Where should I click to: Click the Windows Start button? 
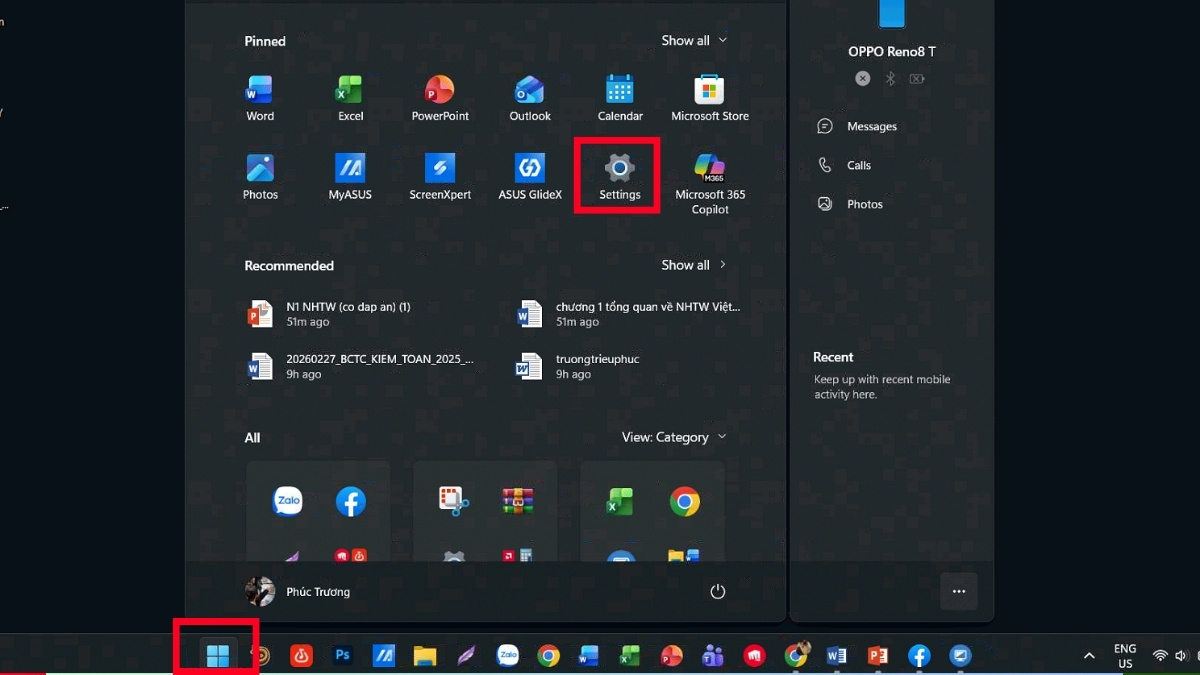218,656
